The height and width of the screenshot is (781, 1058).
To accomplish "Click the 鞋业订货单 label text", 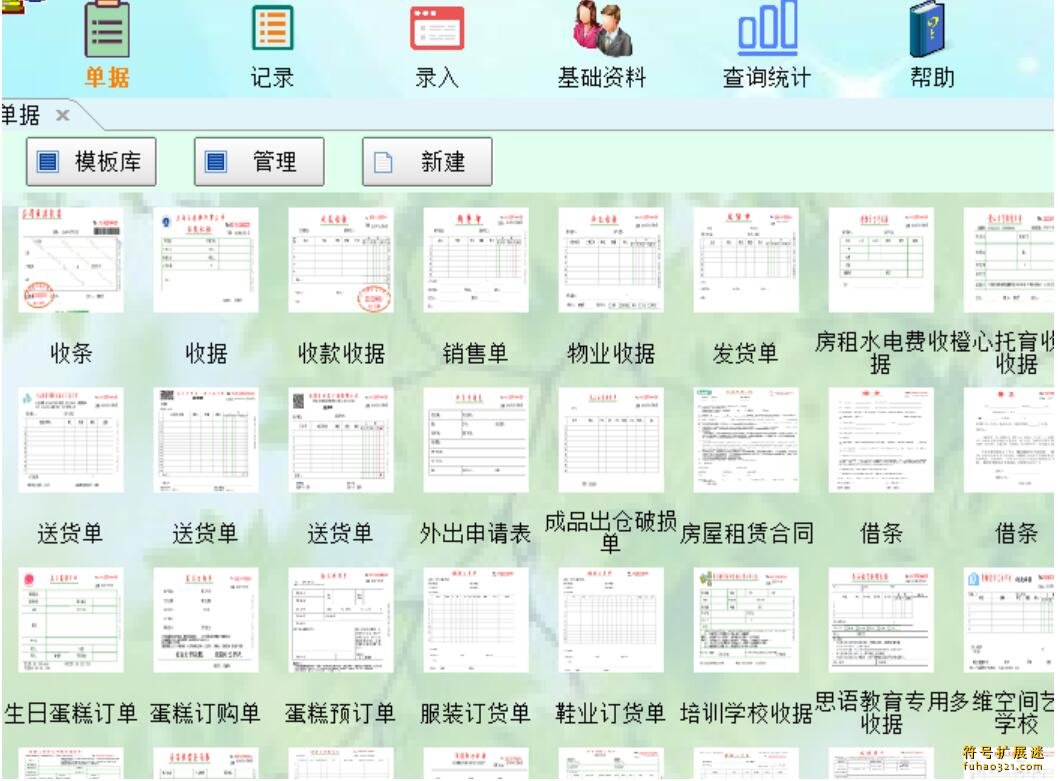I will [610, 713].
